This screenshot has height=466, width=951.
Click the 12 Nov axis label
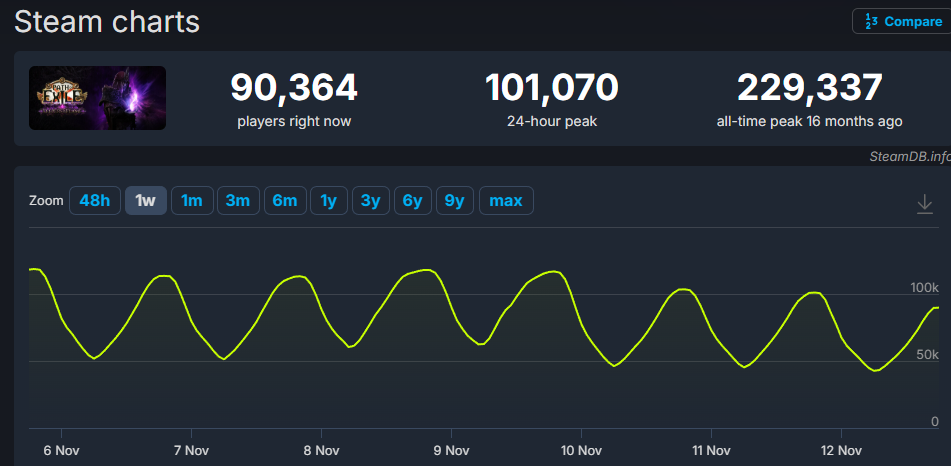pos(841,451)
